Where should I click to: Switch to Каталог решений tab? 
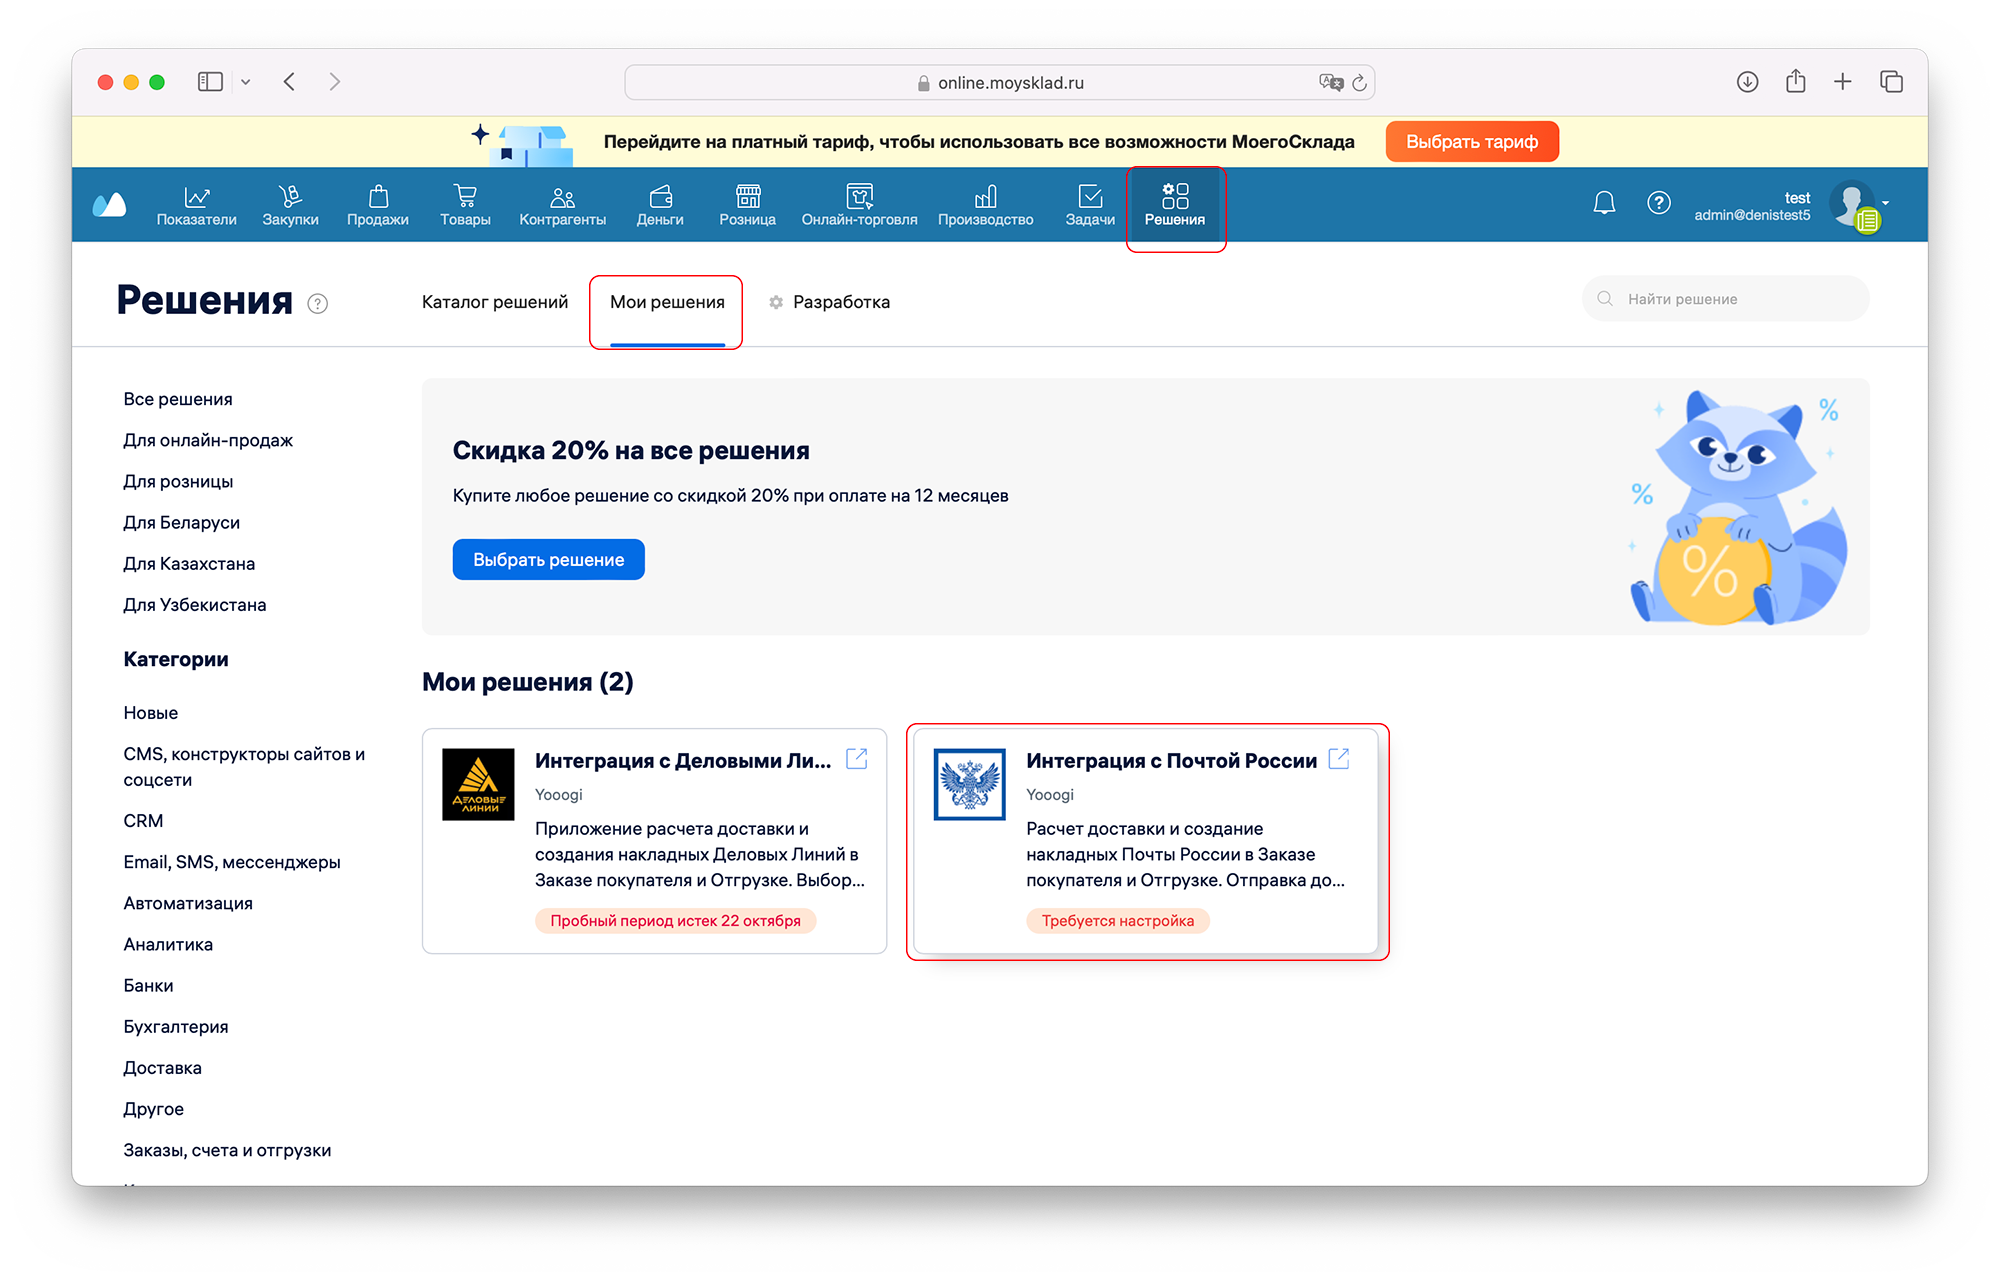(494, 302)
